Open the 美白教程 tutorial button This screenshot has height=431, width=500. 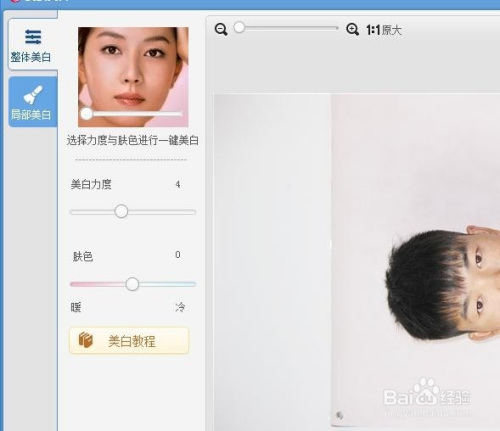tap(129, 341)
